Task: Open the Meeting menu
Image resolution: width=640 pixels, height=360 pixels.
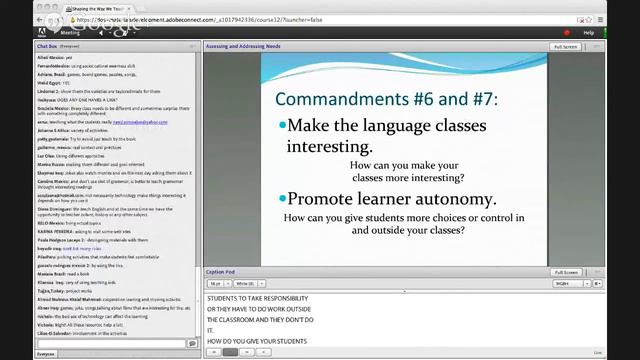Action: [x=70, y=33]
